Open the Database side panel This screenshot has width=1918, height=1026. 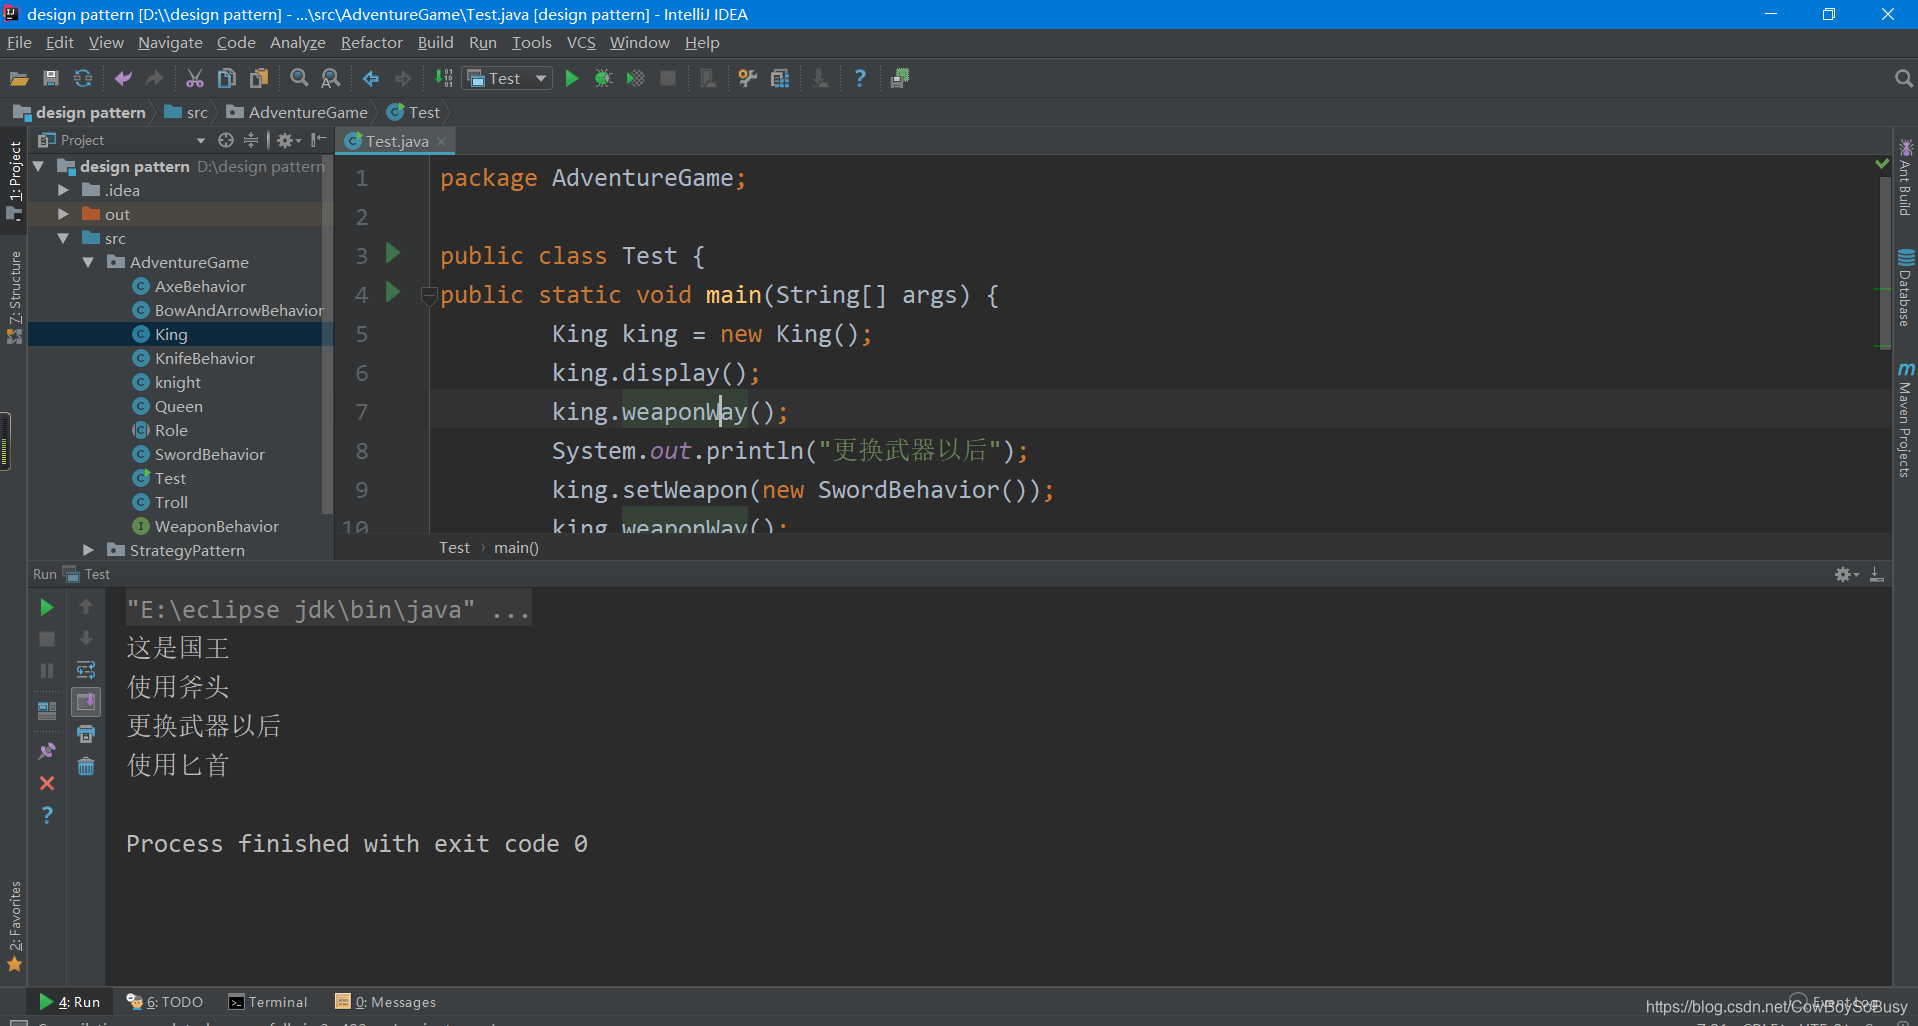point(1905,288)
